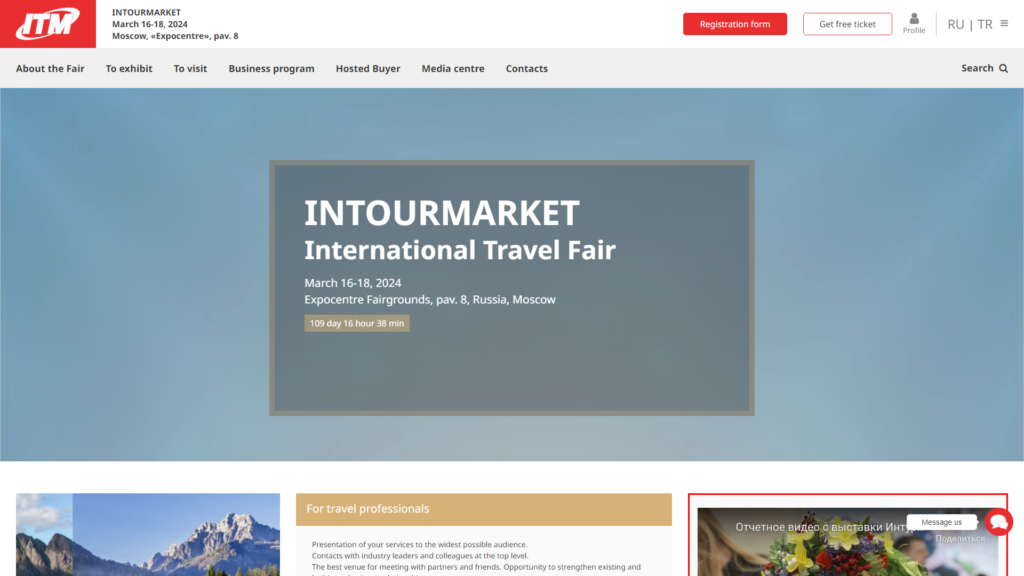Open the Media centre menu

(453, 69)
